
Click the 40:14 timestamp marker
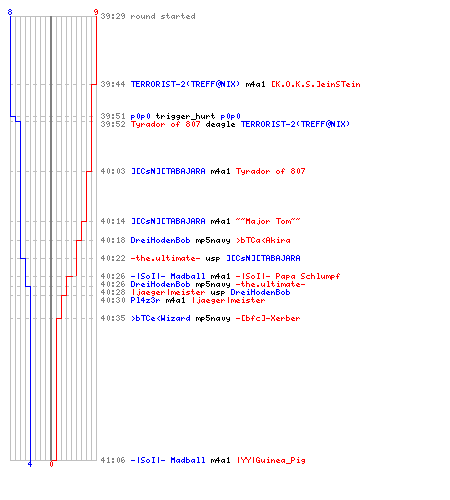(113, 221)
